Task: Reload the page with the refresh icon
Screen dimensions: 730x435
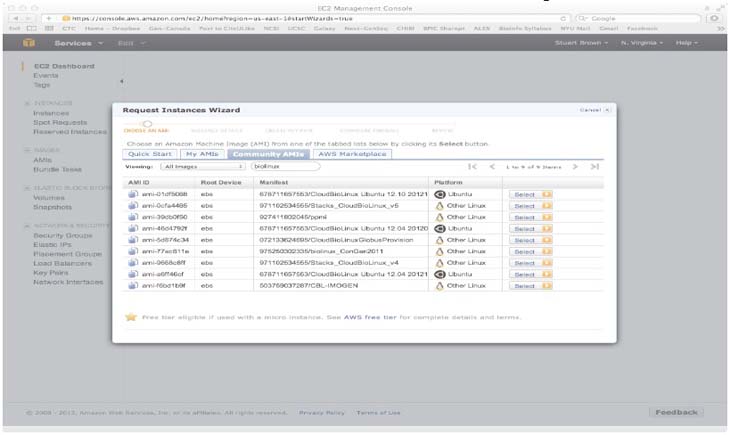Action: point(563,19)
